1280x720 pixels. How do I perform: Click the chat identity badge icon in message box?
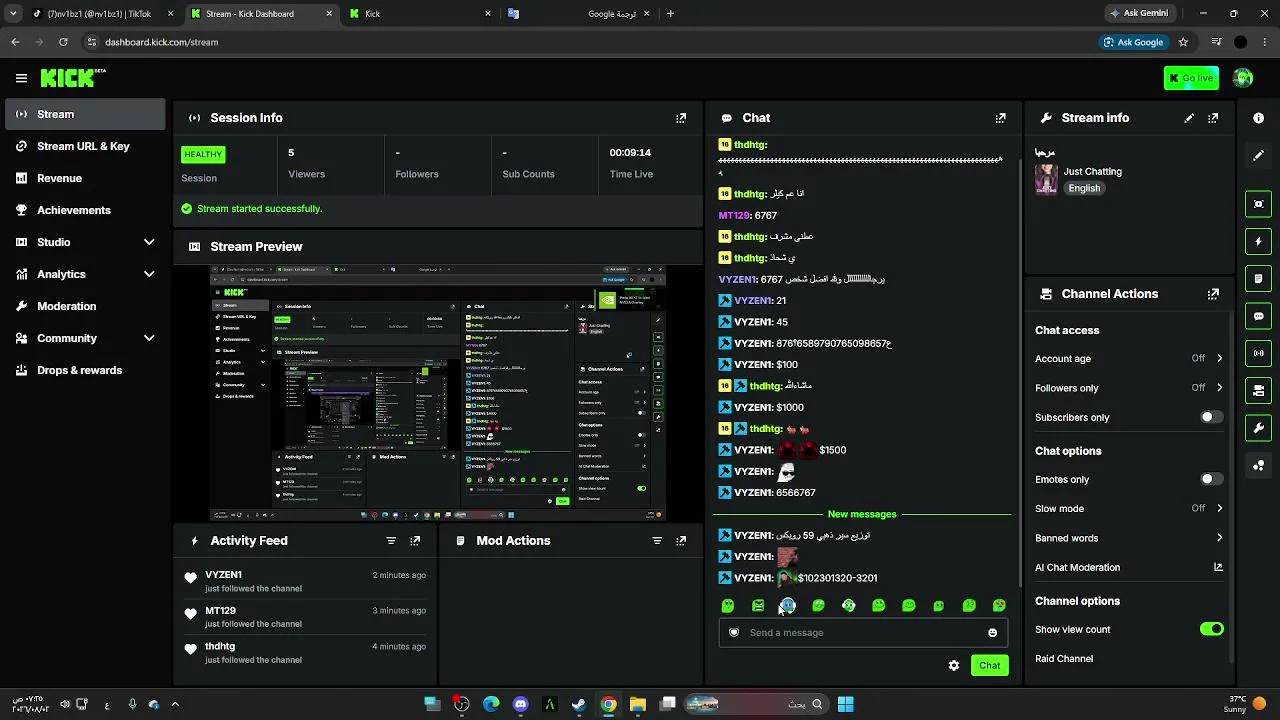tap(734, 633)
